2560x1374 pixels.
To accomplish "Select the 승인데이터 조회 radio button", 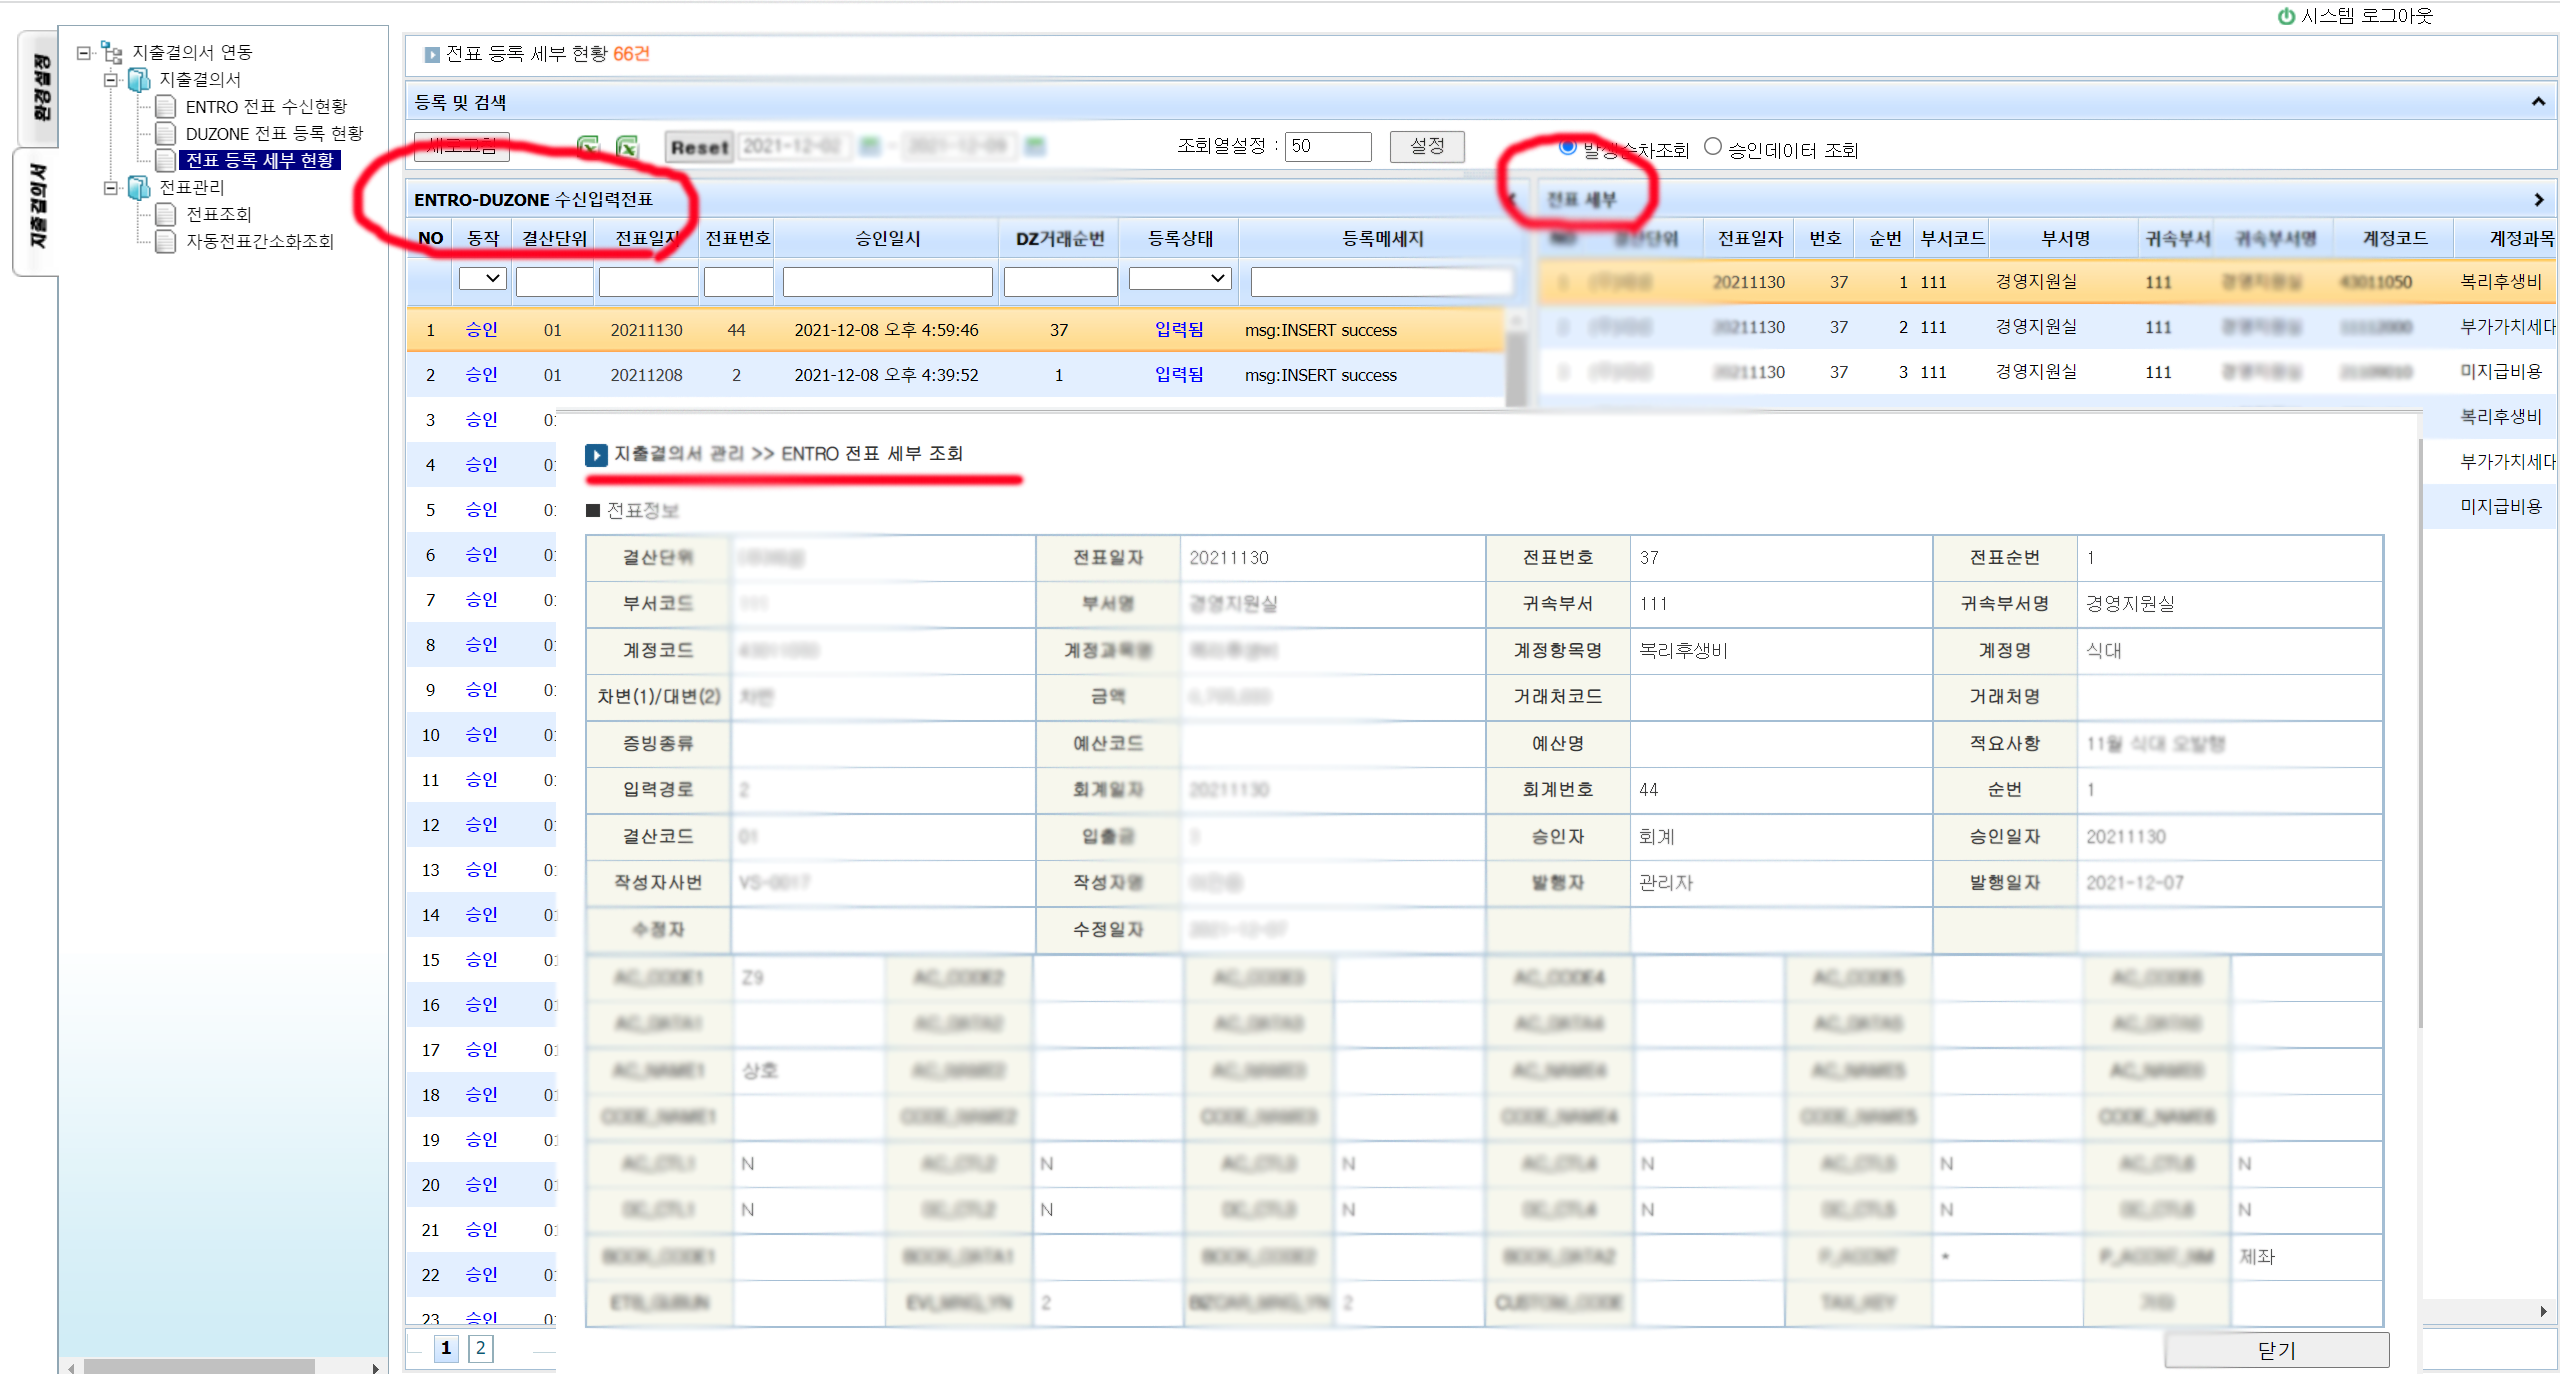I will coord(1713,148).
